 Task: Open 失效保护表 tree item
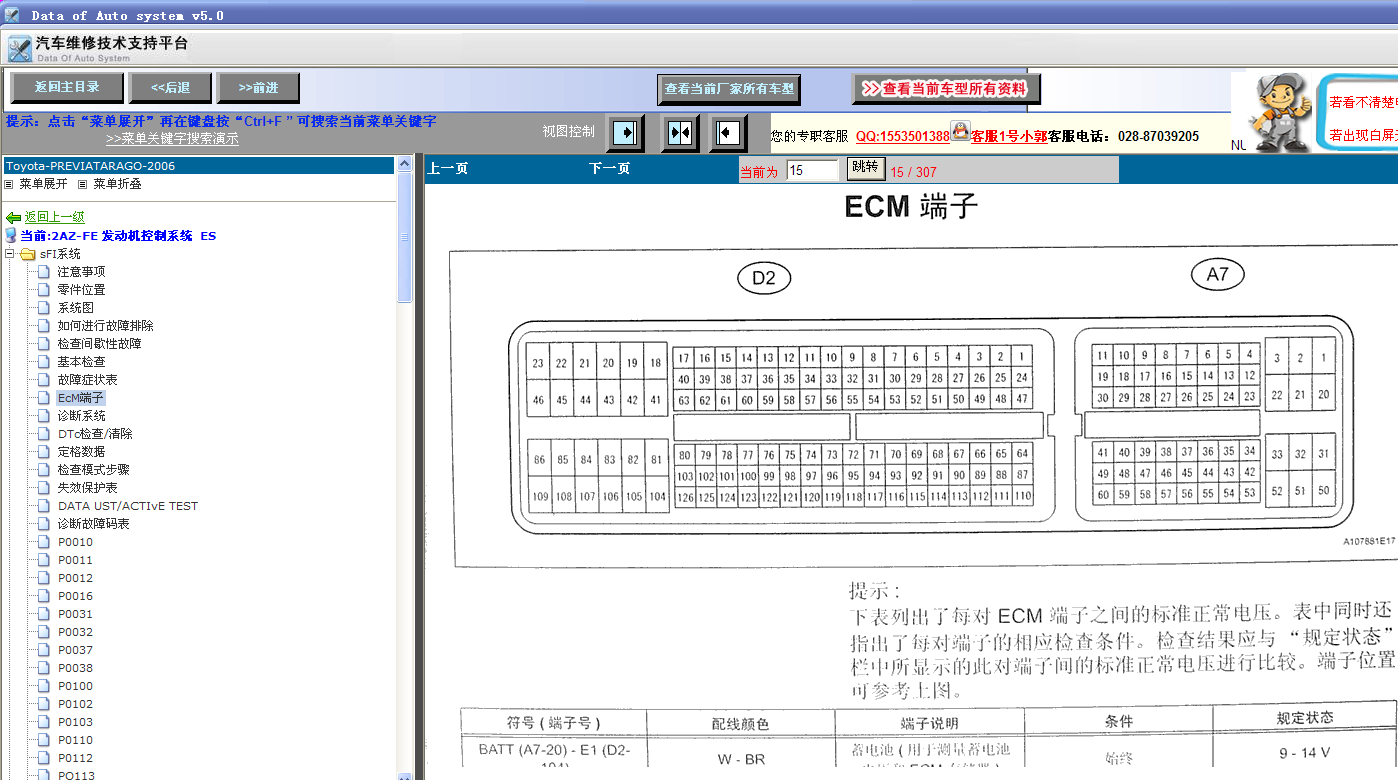click(x=87, y=488)
